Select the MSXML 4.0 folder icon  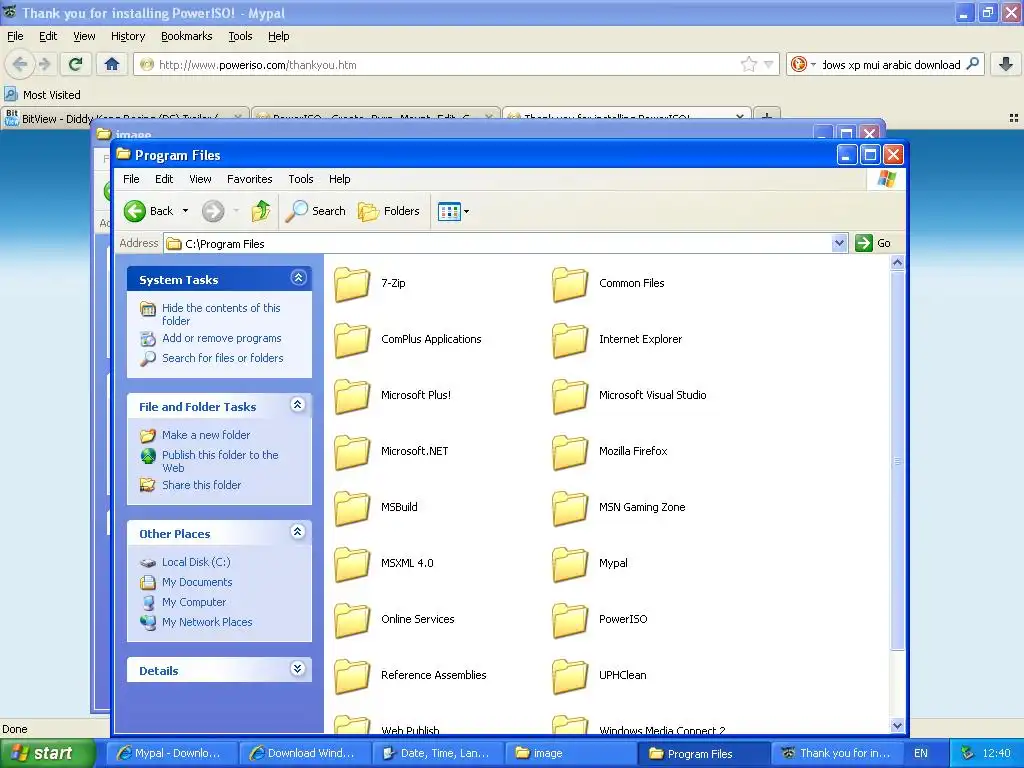[x=352, y=564]
